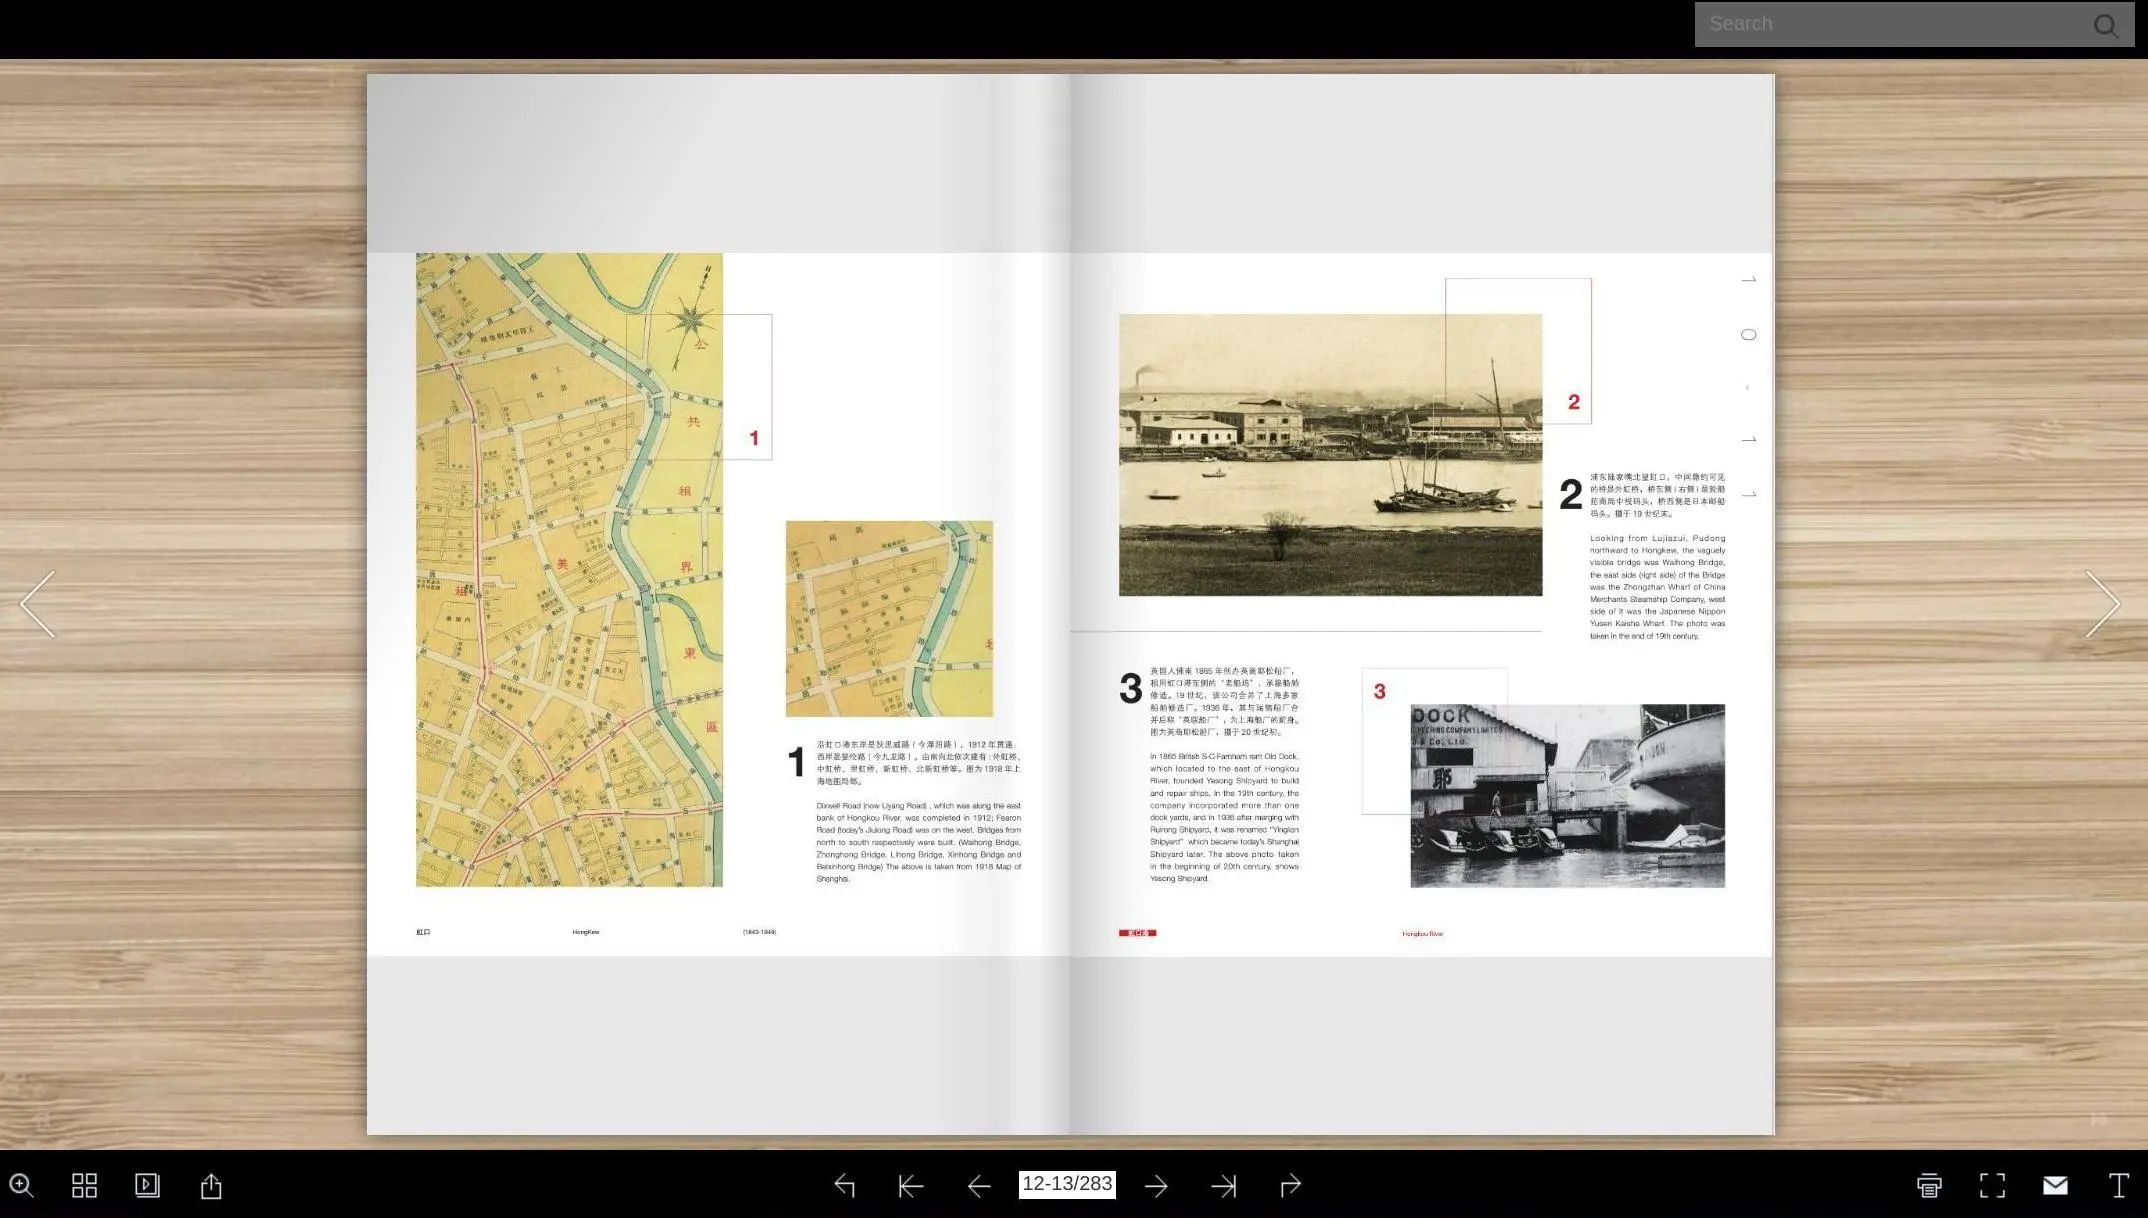Click the curved back arrow icon
This screenshot has height=1218, width=2148.
tap(845, 1186)
